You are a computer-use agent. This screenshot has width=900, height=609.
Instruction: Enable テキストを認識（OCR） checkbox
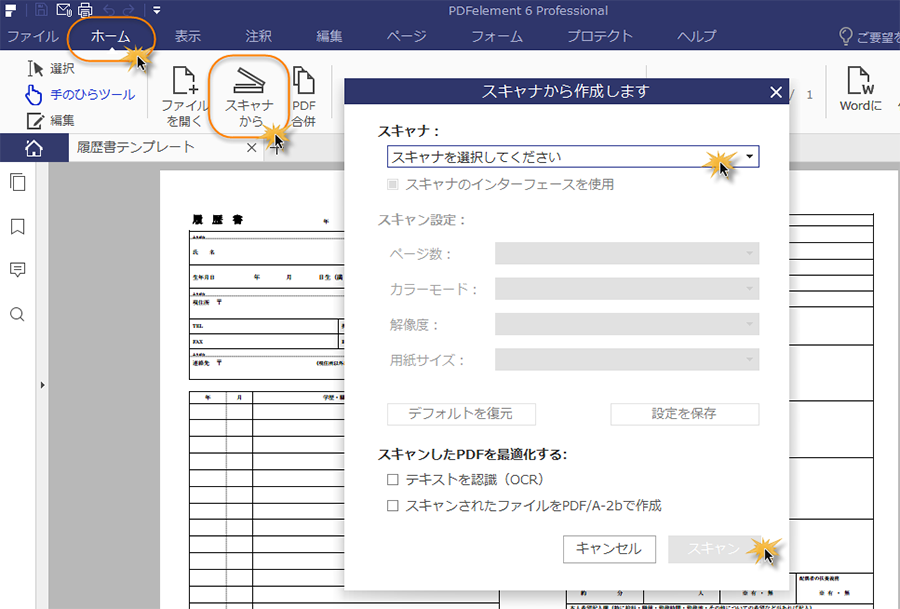(x=393, y=479)
